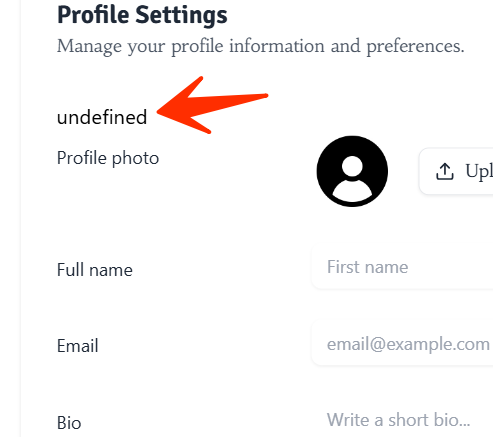
Task: Focus the email@example.com input field
Action: click(402, 343)
